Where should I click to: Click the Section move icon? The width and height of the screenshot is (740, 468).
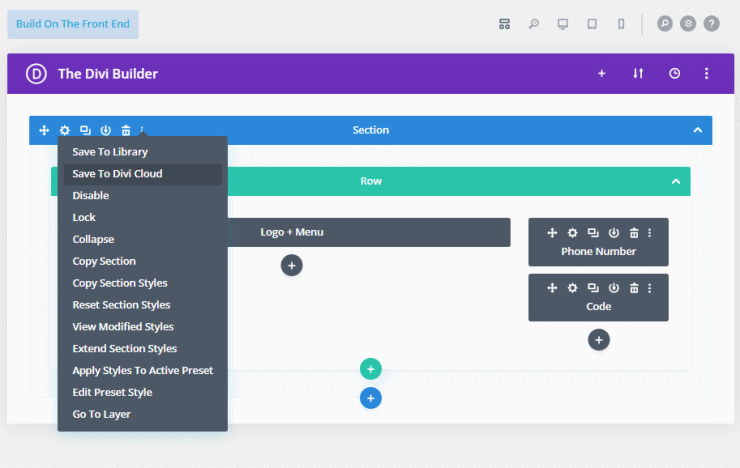[x=44, y=130]
